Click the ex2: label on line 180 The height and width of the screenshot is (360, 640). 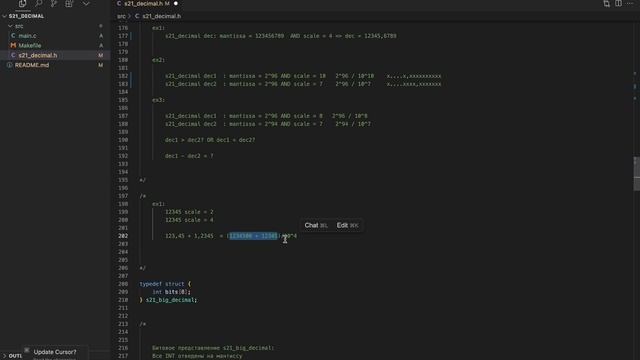[x=158, y=60]
